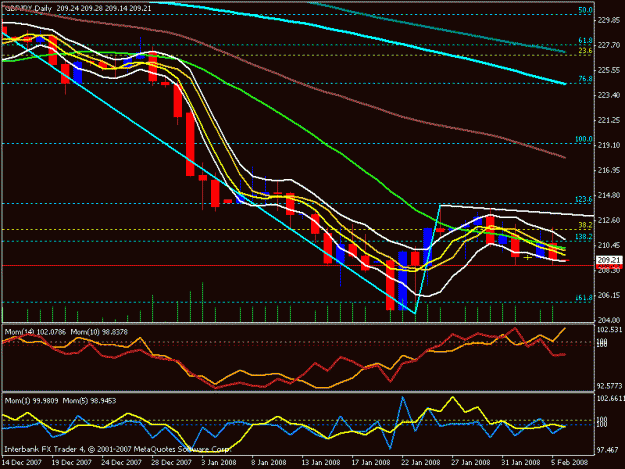Click the 219.10 price axis value
Viewport: 625px width, 469px height.
[609, 145]
